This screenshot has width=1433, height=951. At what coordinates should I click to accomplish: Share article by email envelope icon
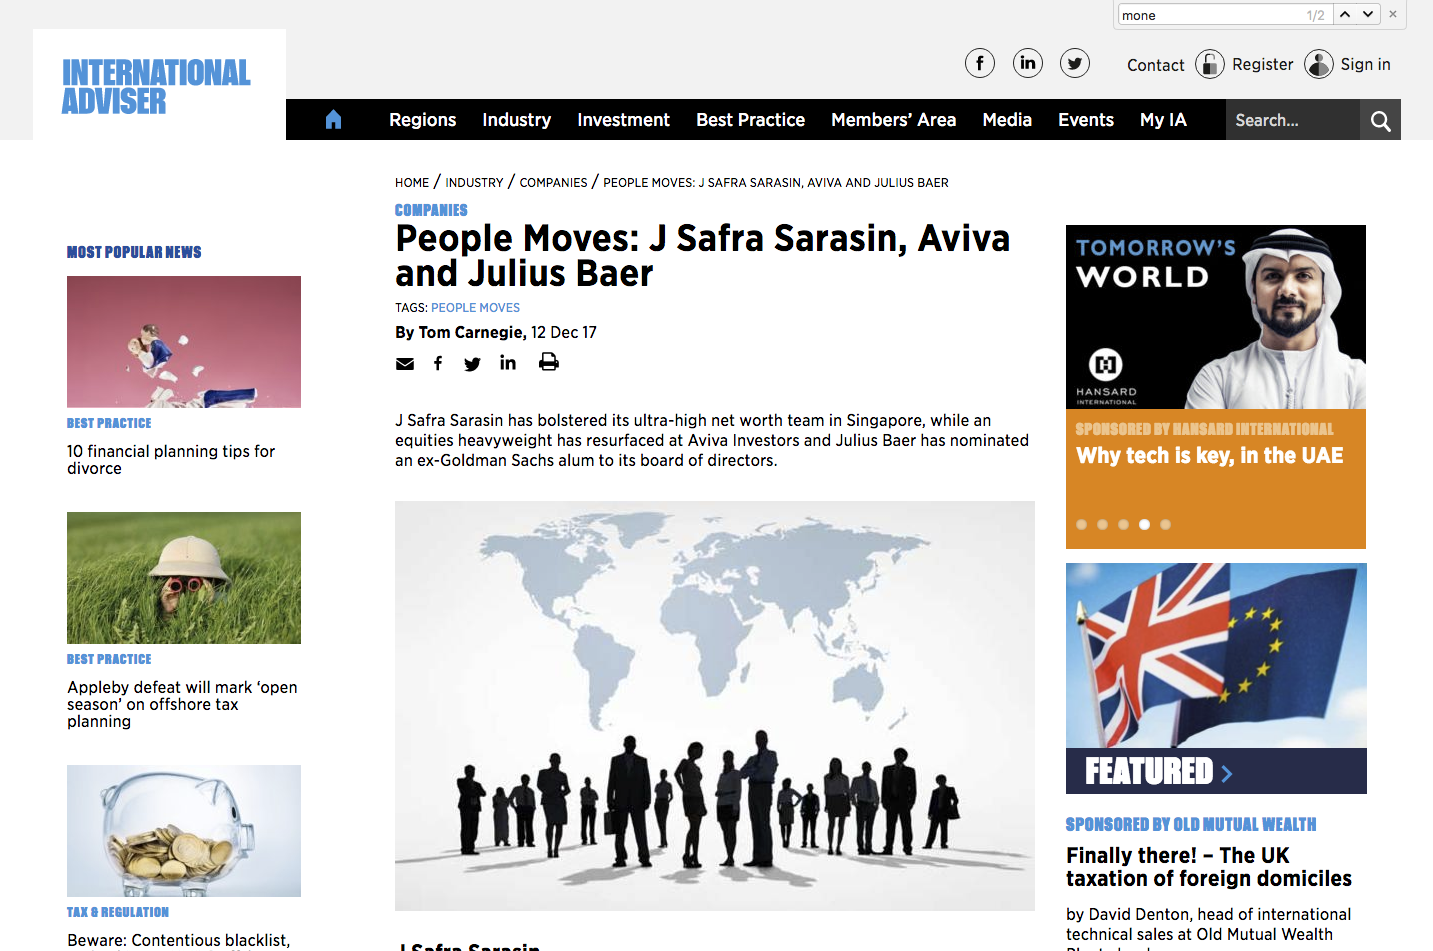point(405,363)
